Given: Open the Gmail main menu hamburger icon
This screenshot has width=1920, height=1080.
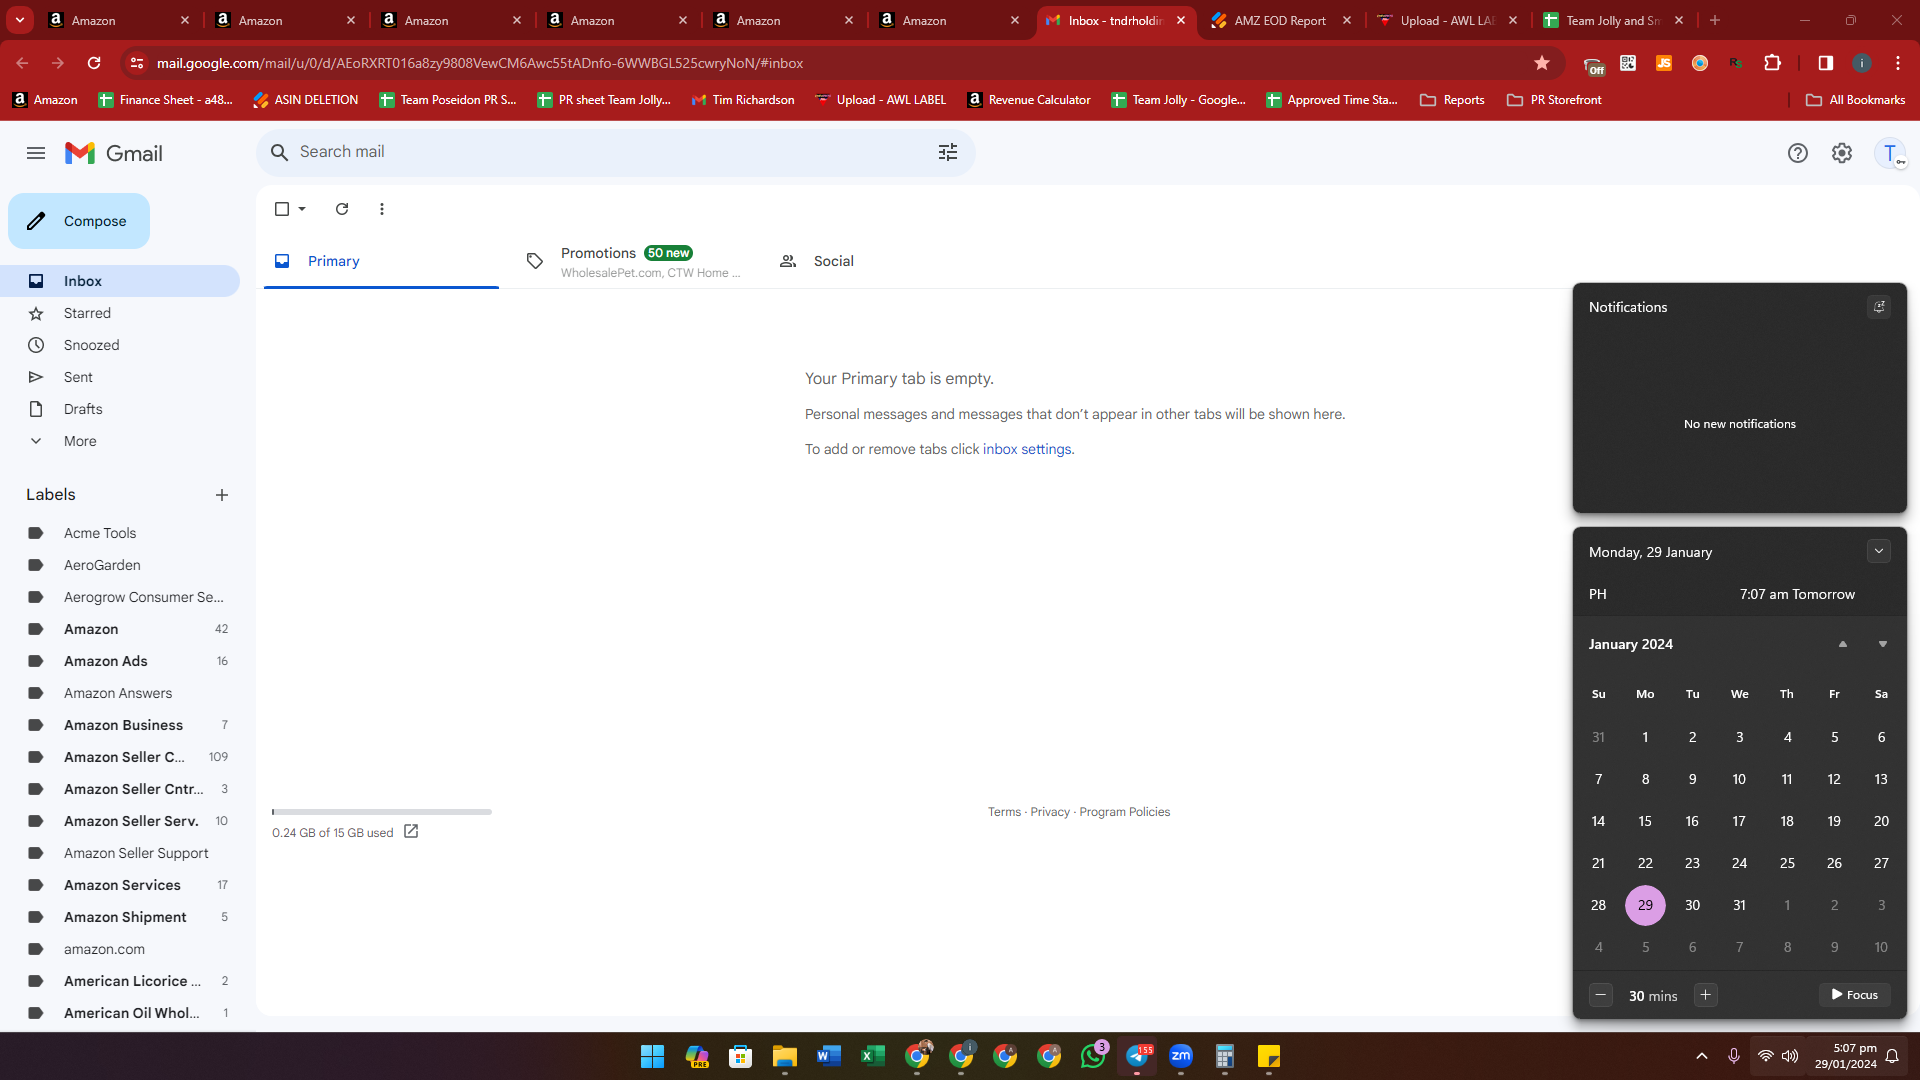Looking at the screenshot, I should point(36,153).
